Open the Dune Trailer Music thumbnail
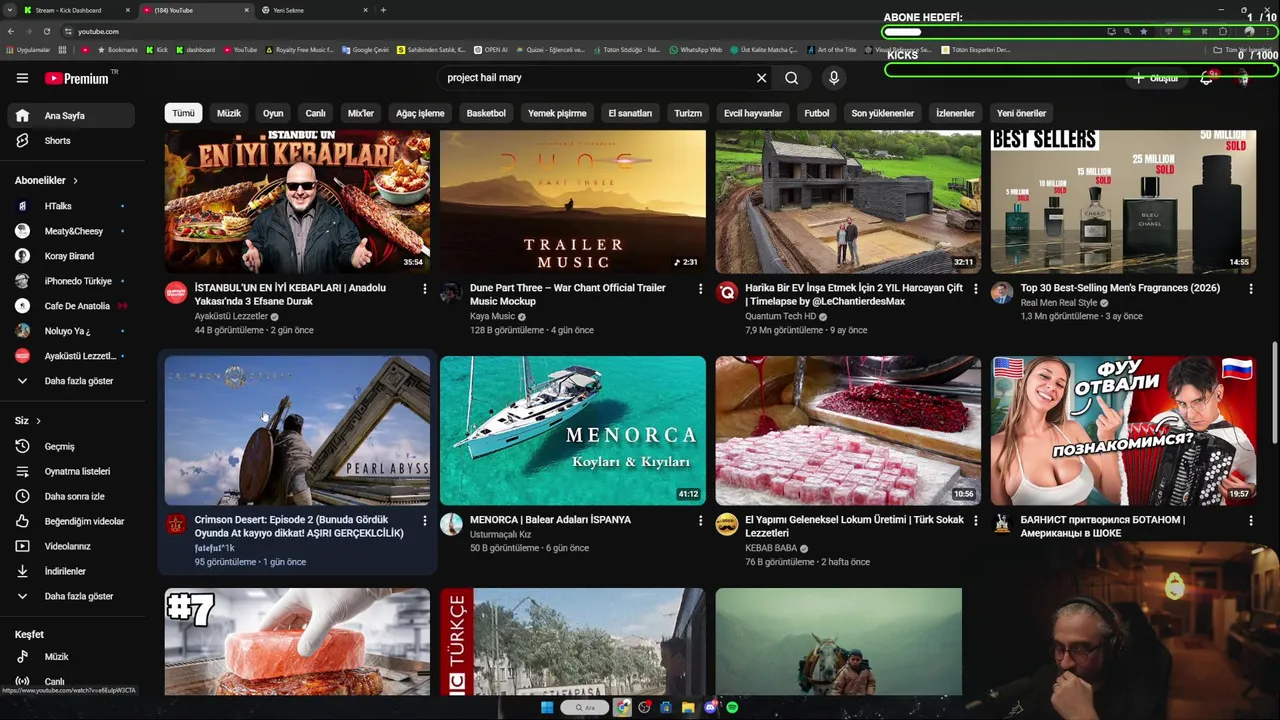This screenshot has width=1280, height=720. [x=573, y=199]
